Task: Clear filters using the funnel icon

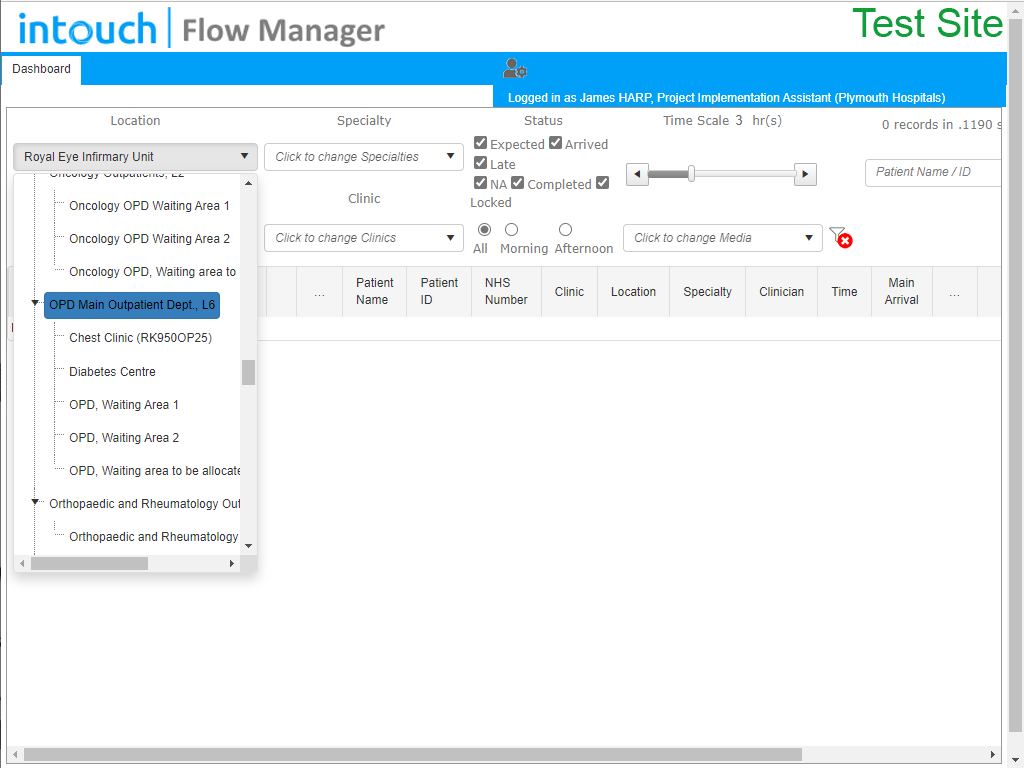Action: pos(840,237)
